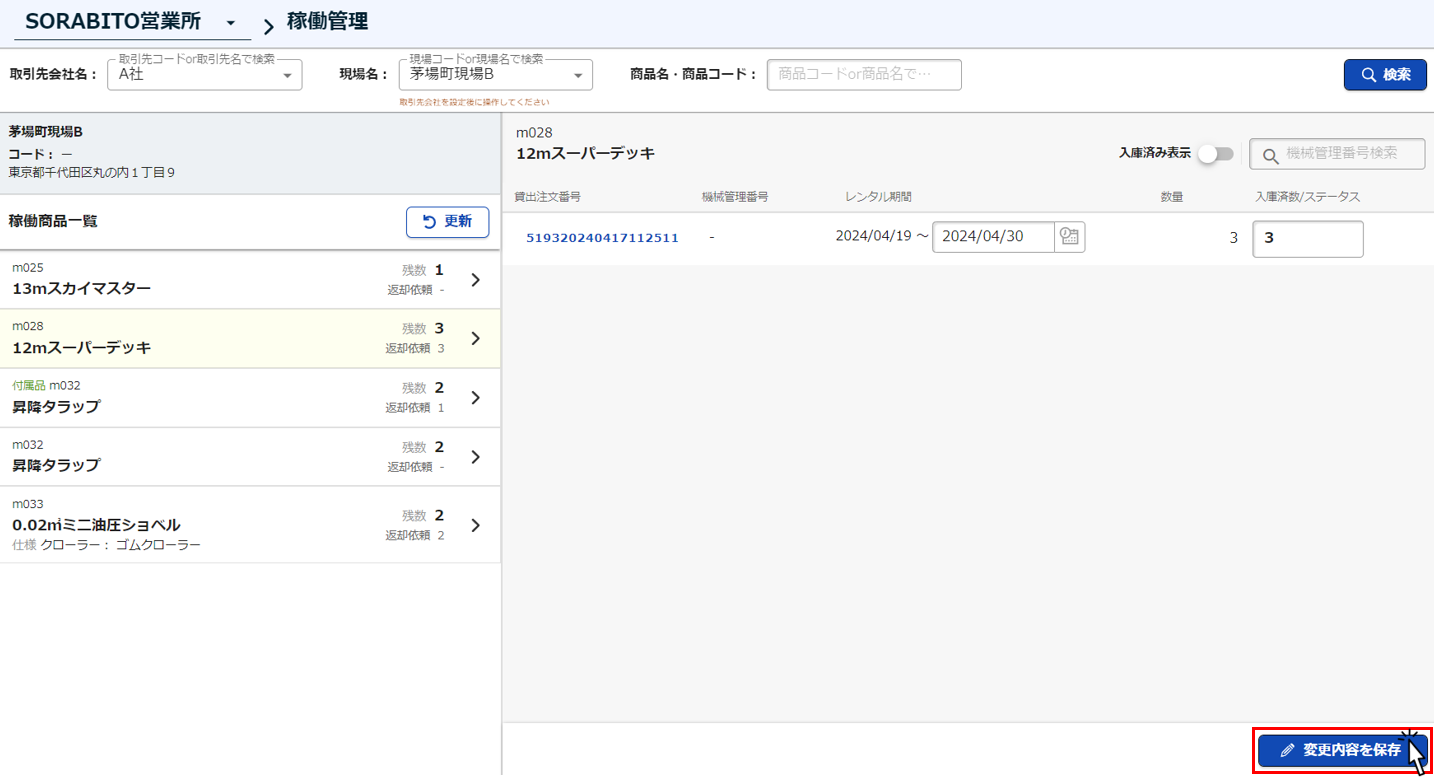Viewport: 1434px width, 780px height.
Task: Click the start date 2024/04/19 text
Action: tap(874, 237)
